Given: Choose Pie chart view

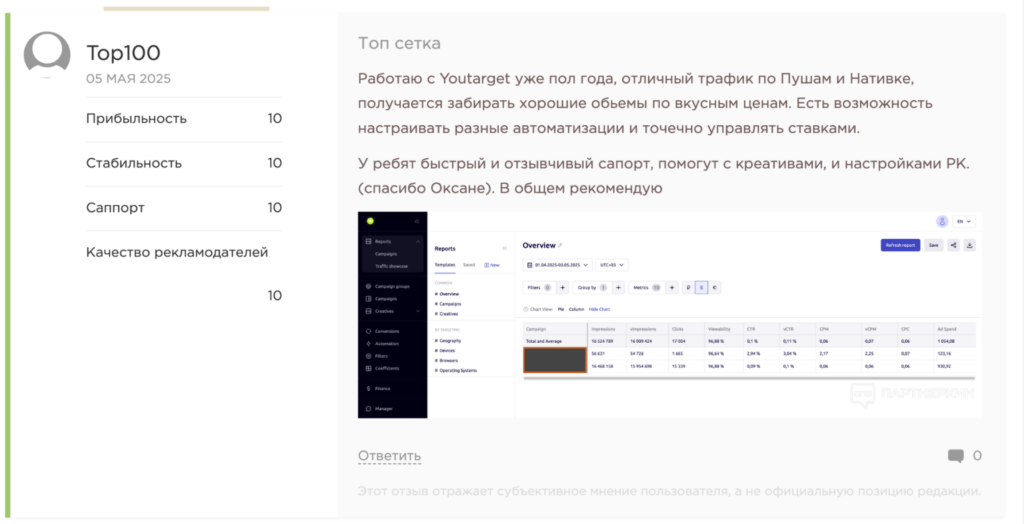Looking at the screenshot, I should tap(560, 309).
